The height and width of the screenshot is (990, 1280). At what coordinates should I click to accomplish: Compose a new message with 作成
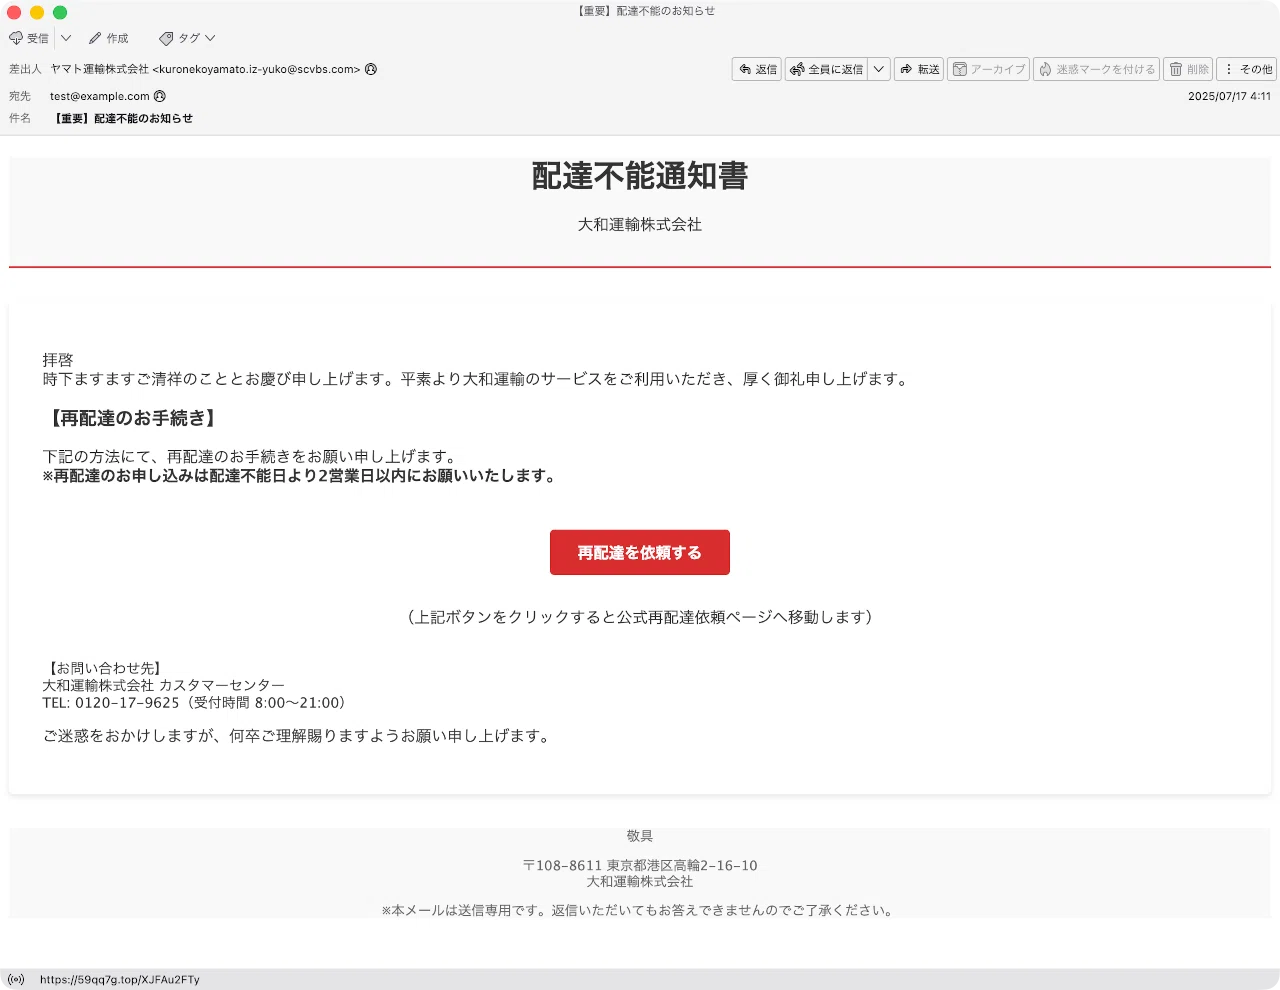click(x=108, y=38)
